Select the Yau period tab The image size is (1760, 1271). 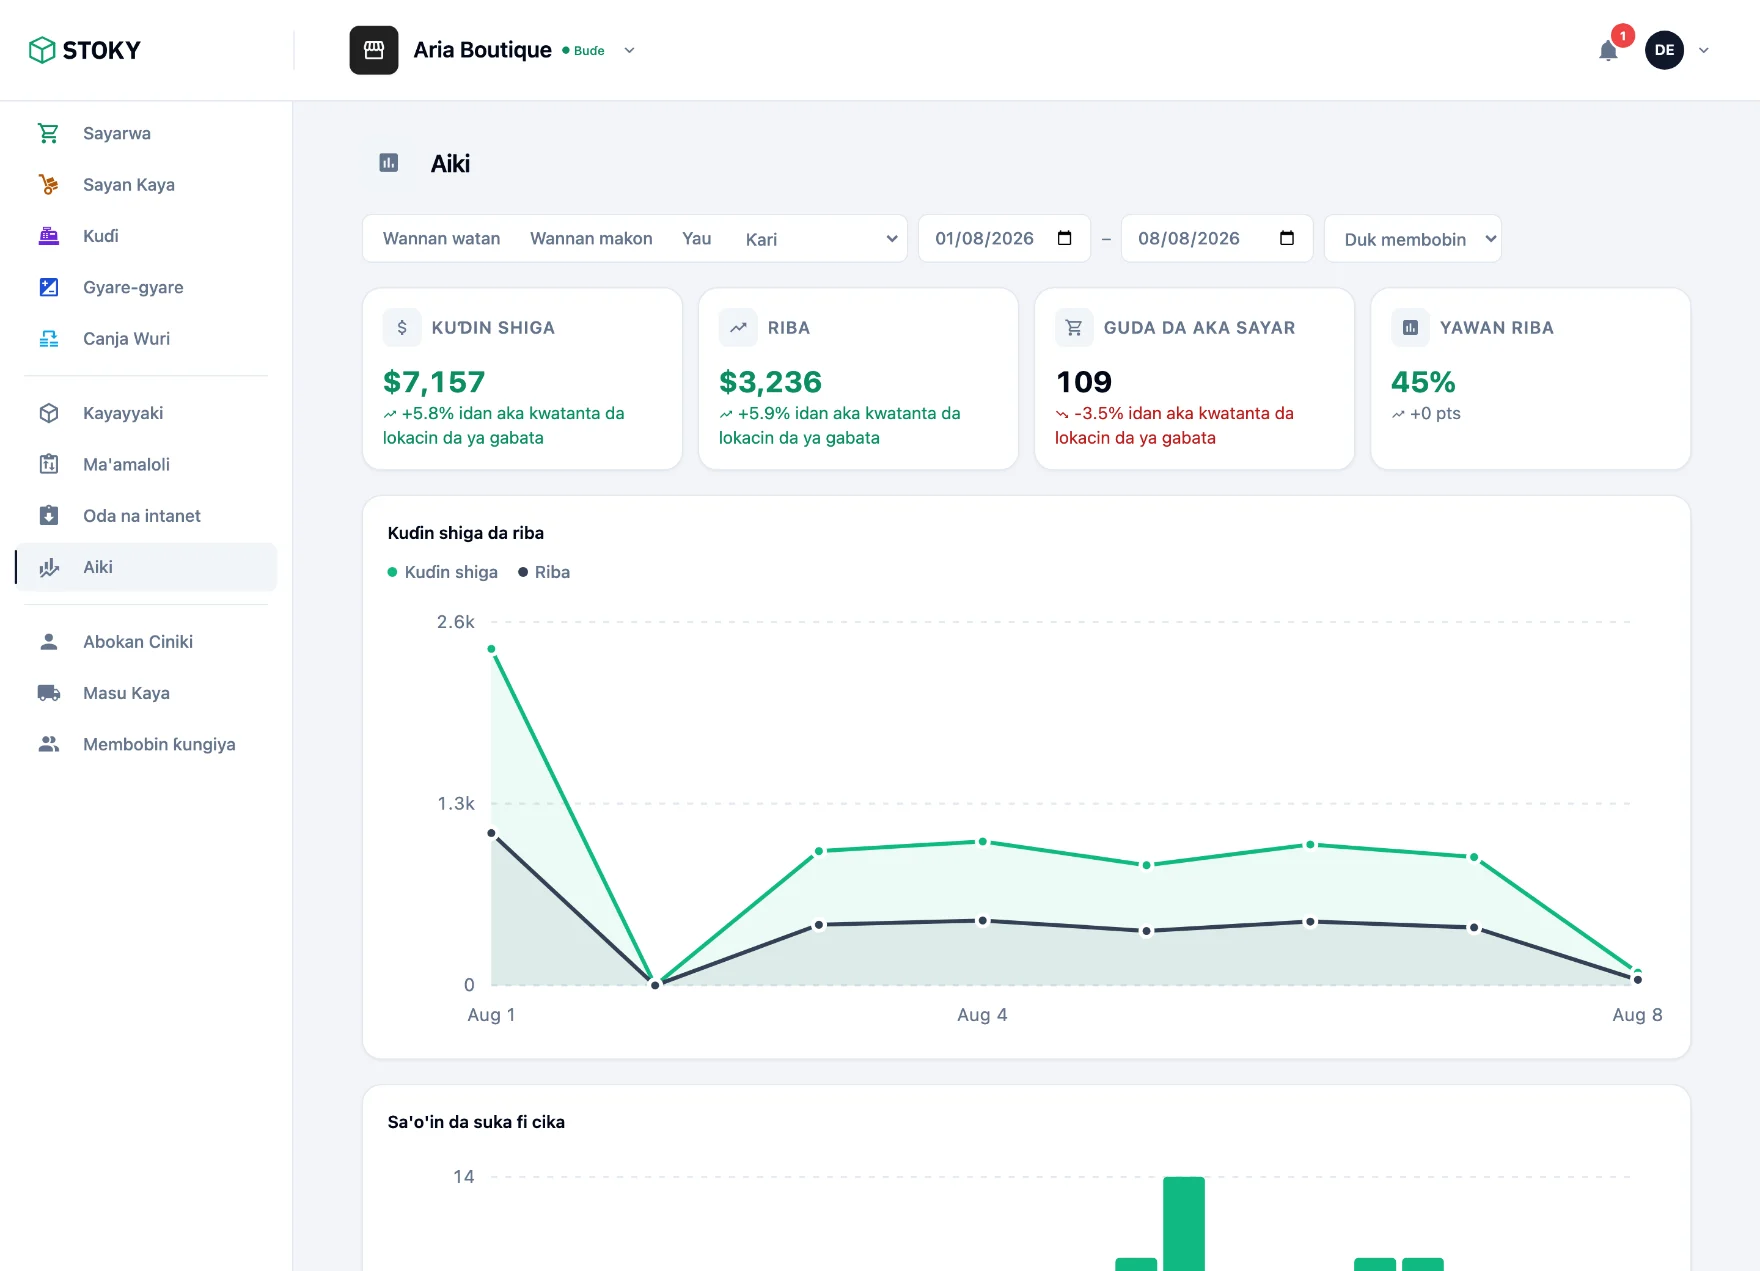click(697, 238)
